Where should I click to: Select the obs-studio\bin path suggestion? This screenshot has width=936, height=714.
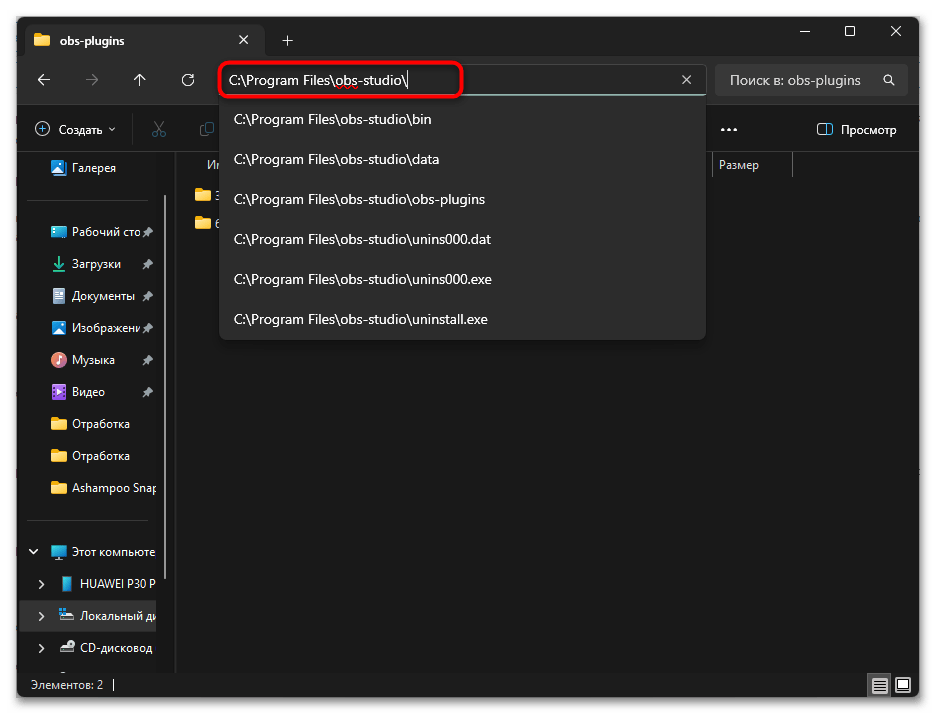click(x=332, y=119)
